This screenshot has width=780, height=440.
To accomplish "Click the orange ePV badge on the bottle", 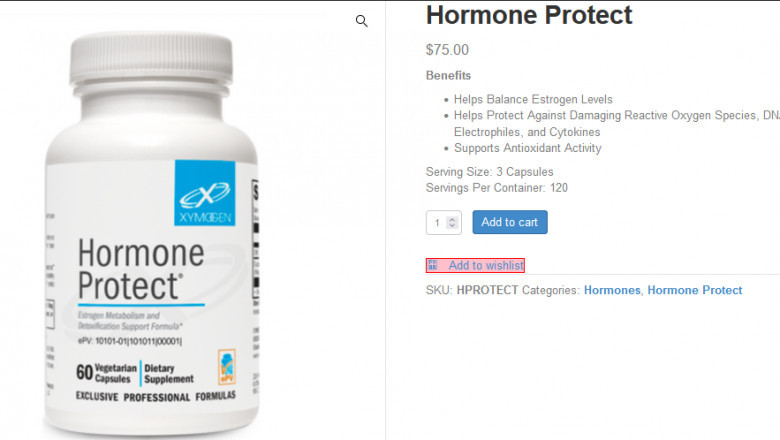I will [226, 367].
